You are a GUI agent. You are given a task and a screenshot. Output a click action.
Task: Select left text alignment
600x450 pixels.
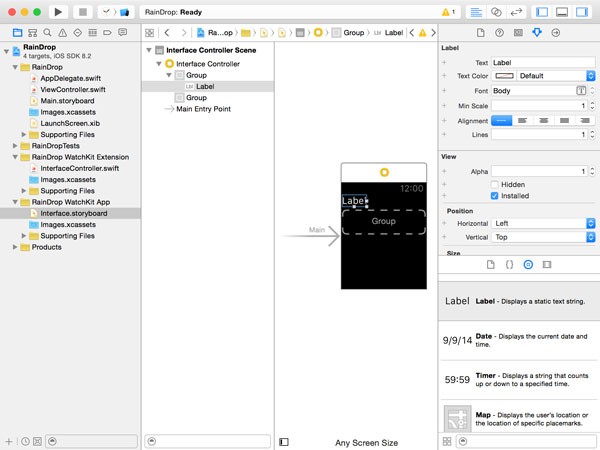click(x=522, y=121)
